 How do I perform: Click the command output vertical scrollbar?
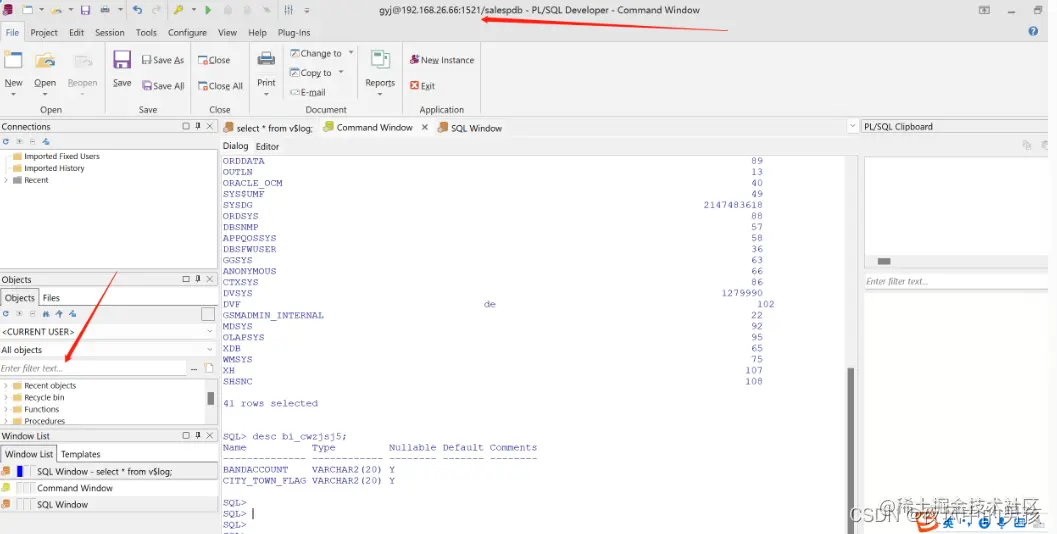coord(850,450)
